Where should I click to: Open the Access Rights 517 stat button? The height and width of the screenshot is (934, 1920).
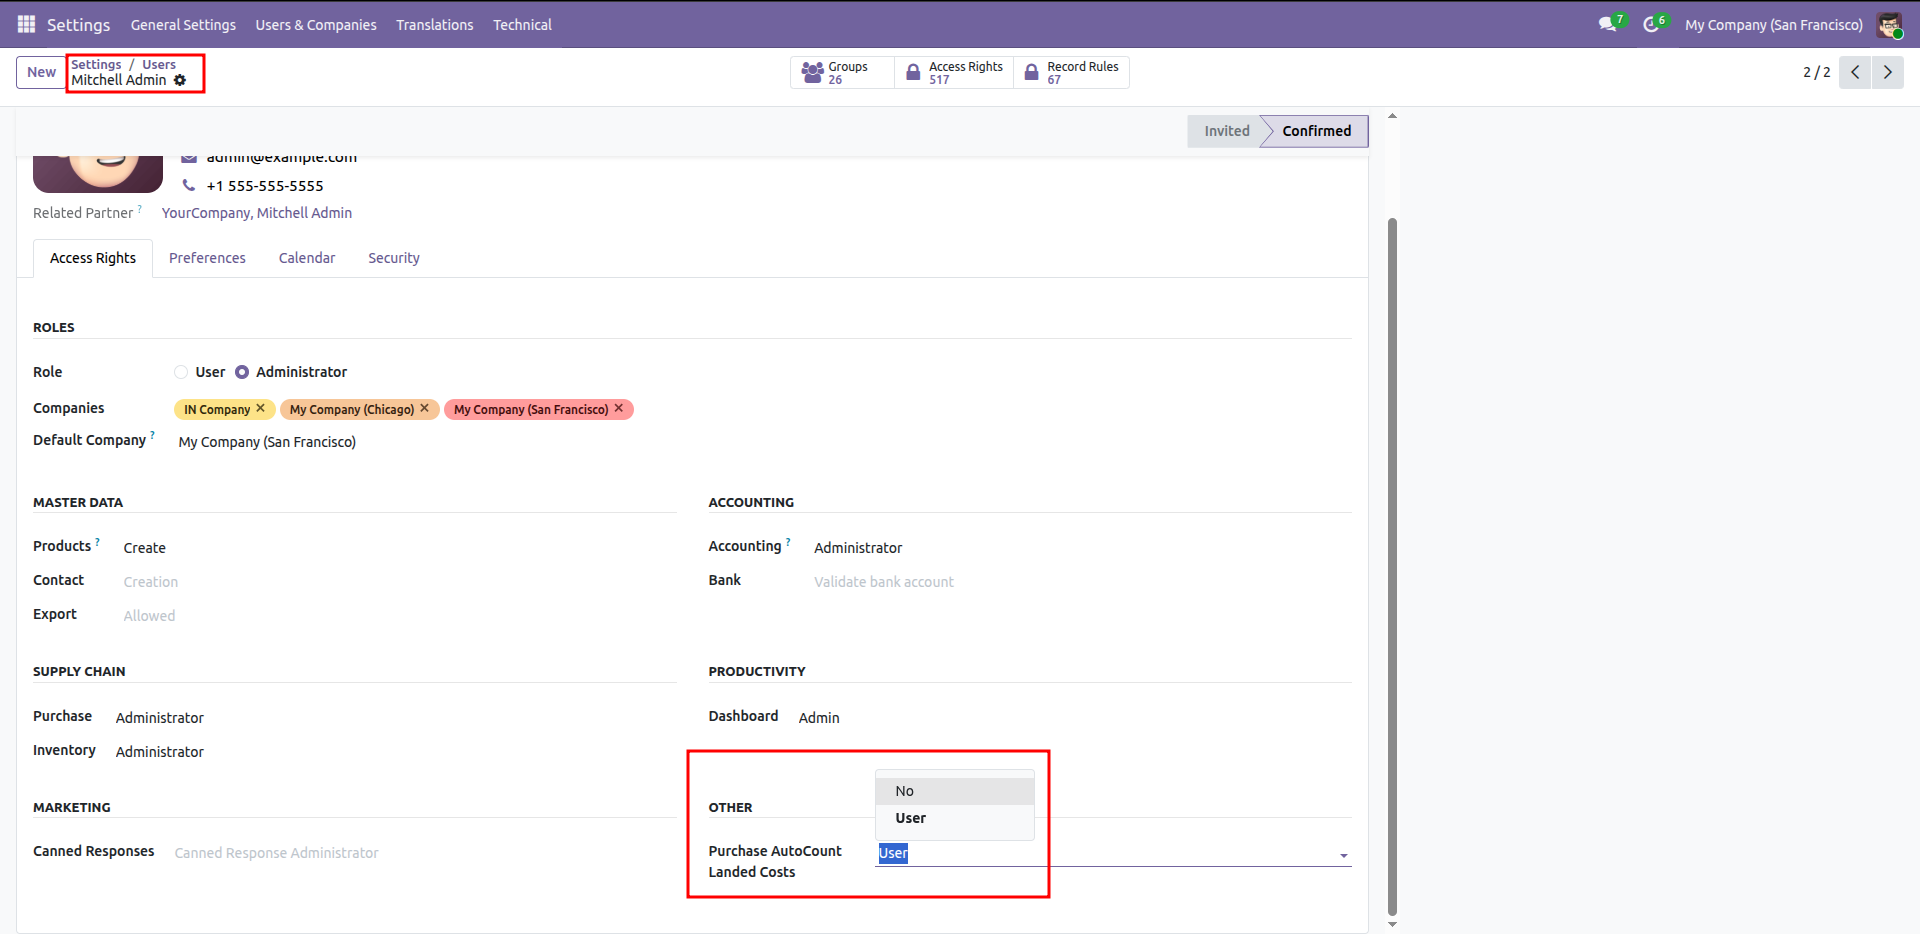coord(954,72)
